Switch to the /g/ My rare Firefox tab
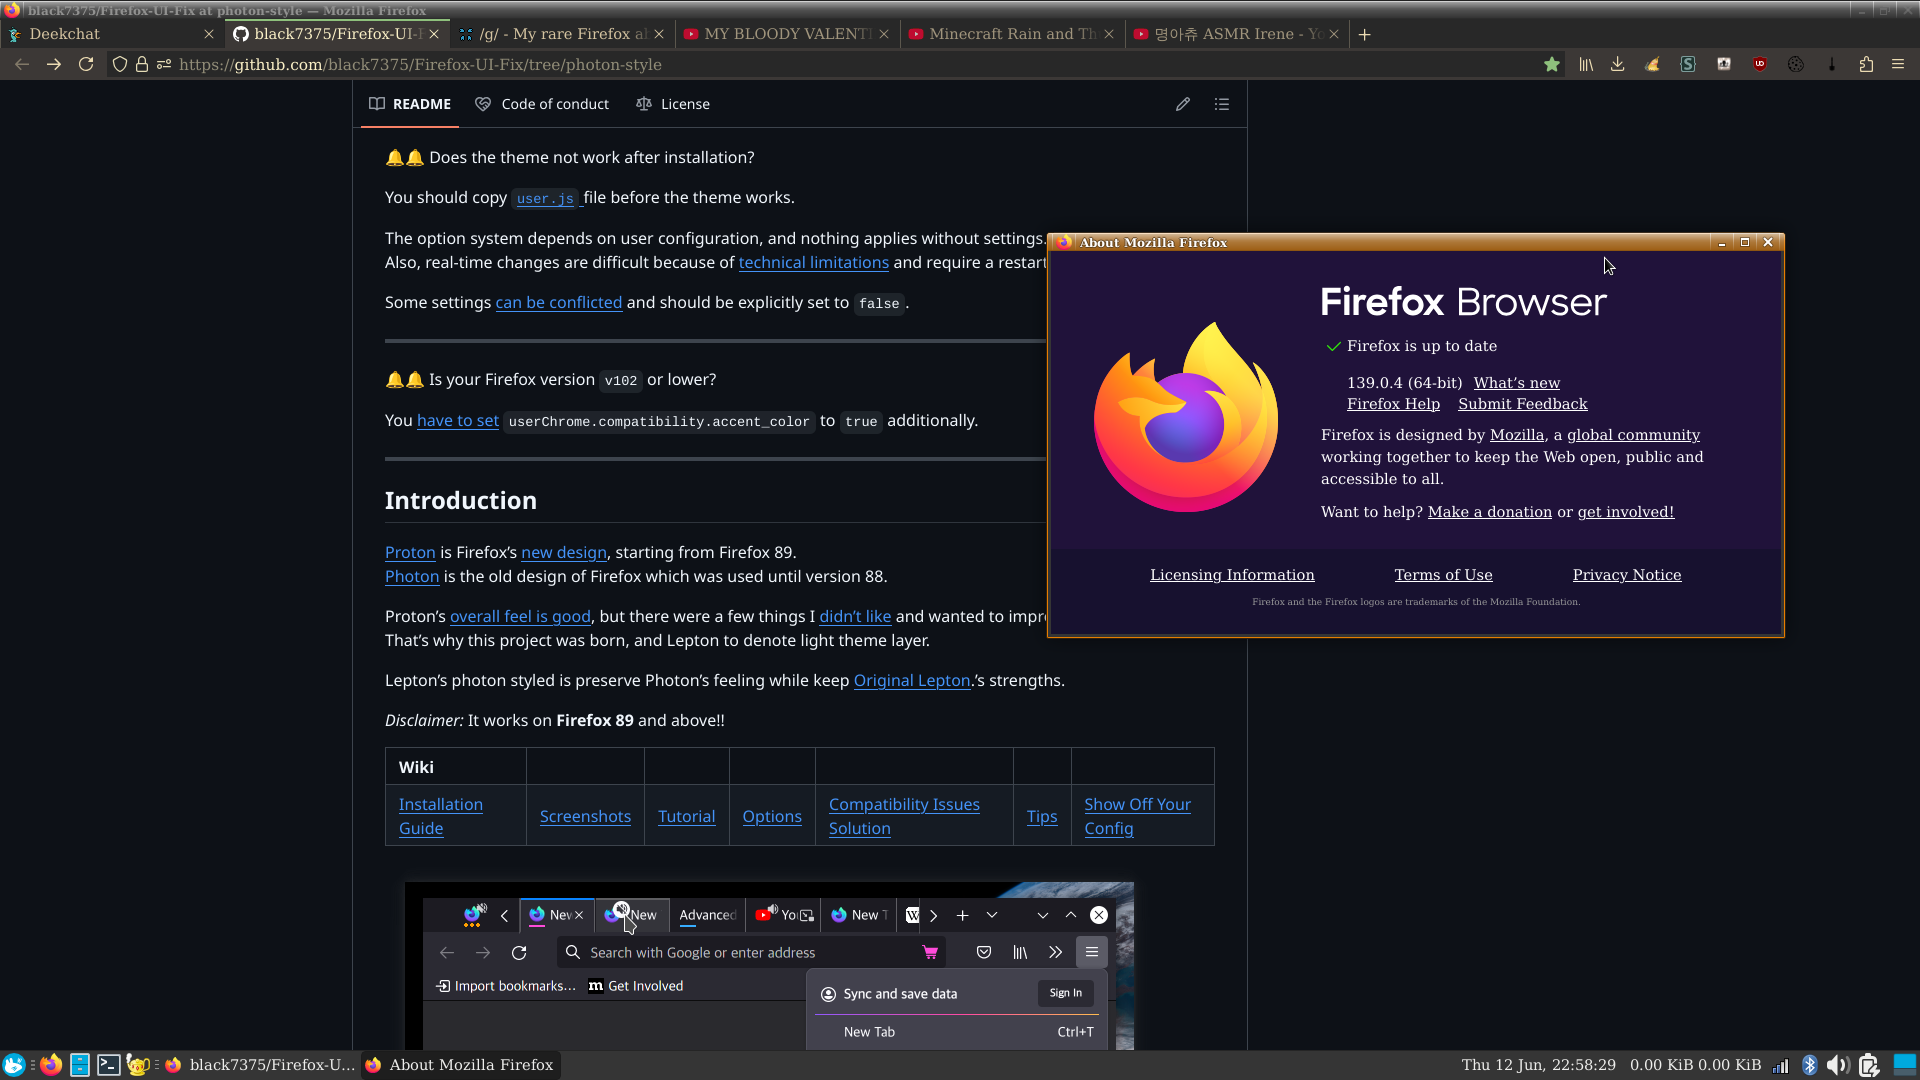The height and width of the screenshot is (1080, 1920). (x=562, y=34)
